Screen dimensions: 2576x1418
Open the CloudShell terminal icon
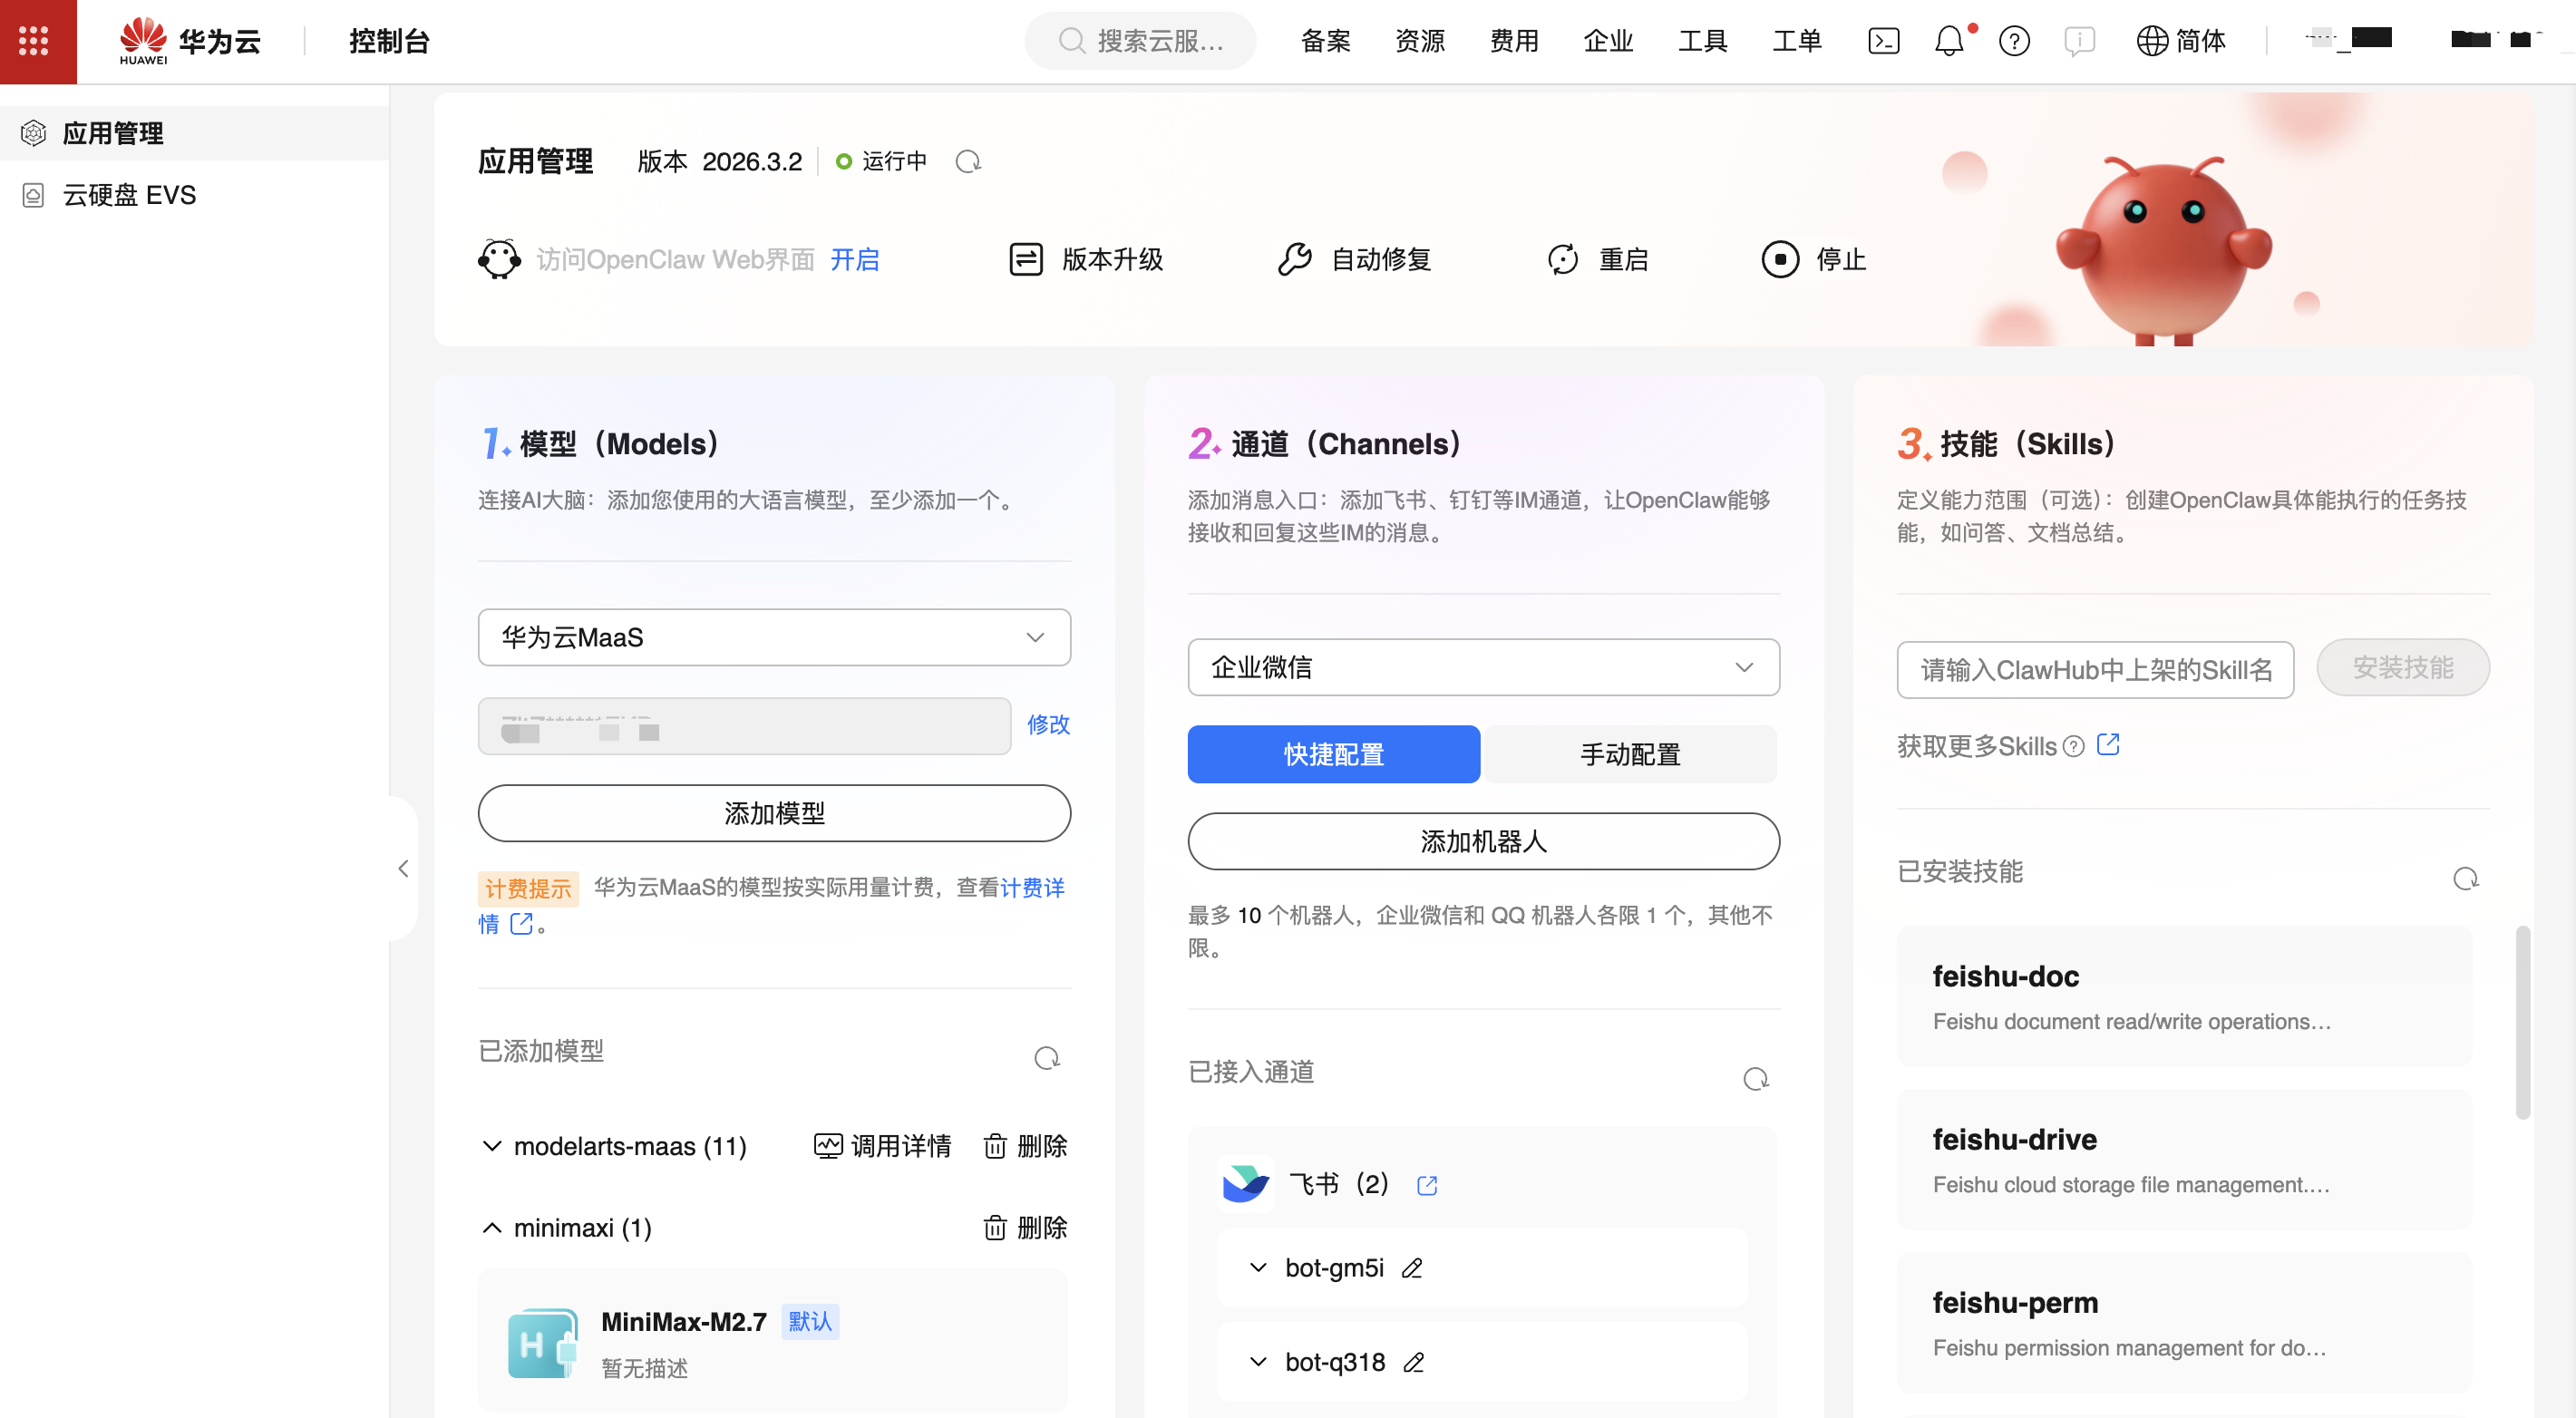coord(1883,41)
